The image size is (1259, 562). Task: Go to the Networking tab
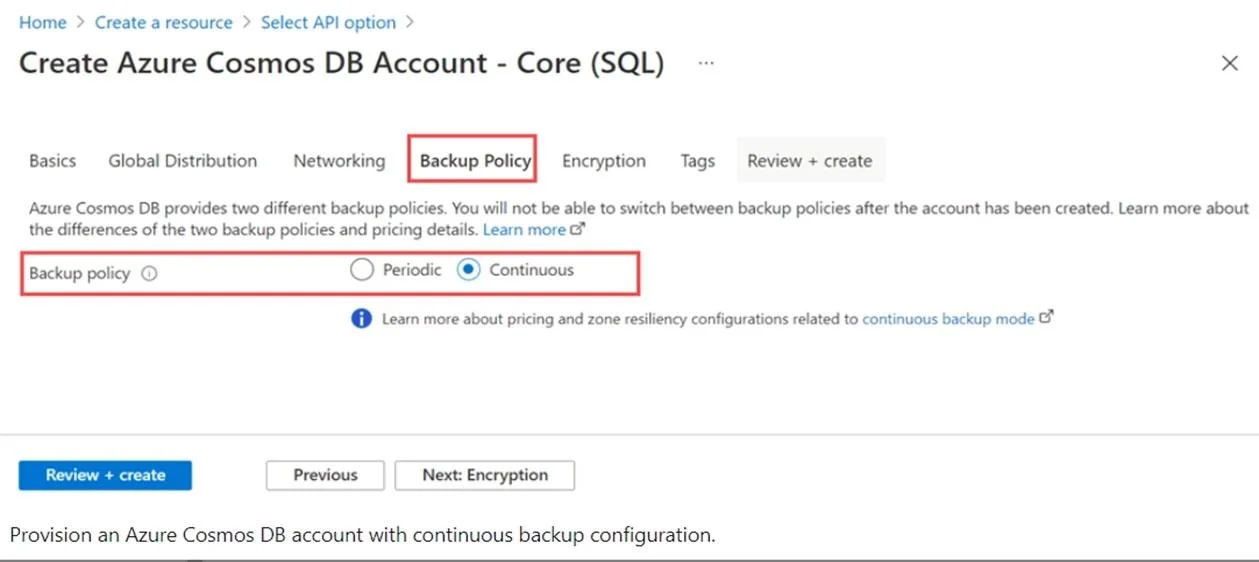pos(339,161)
